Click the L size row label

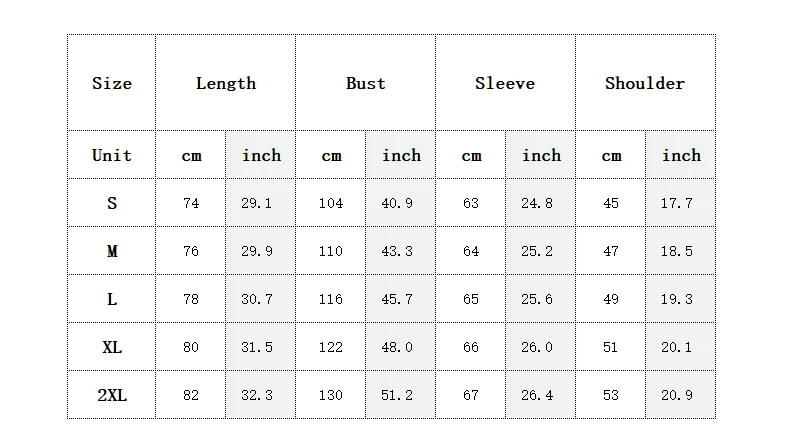click(x=112, y=299)
